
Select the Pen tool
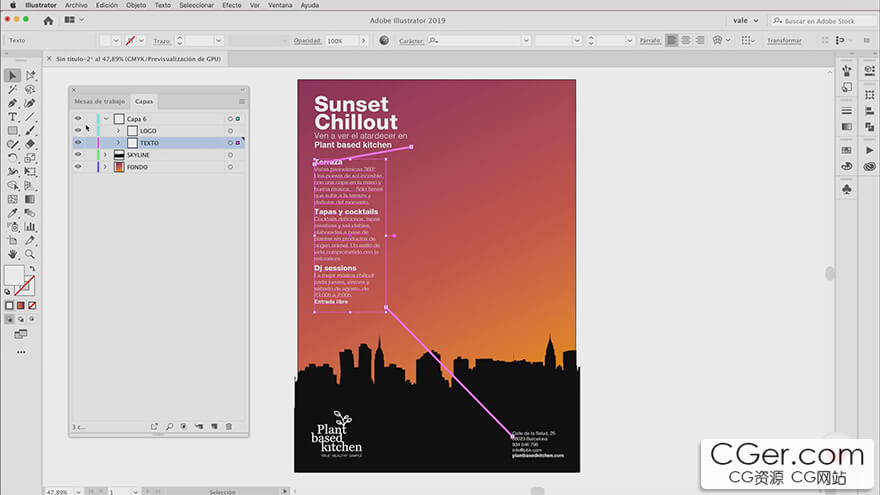point(12,103)
